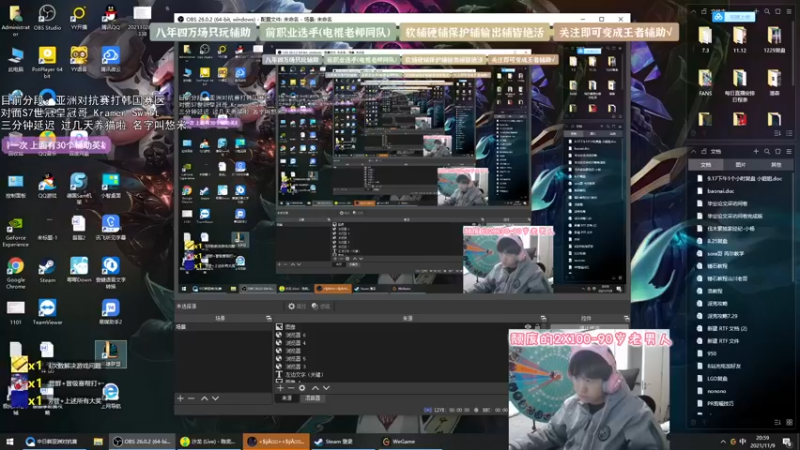Open the 腾讯QQ penguin desktop icon
The height and width of the screenshot is (450, 800).
pos(110,17)
